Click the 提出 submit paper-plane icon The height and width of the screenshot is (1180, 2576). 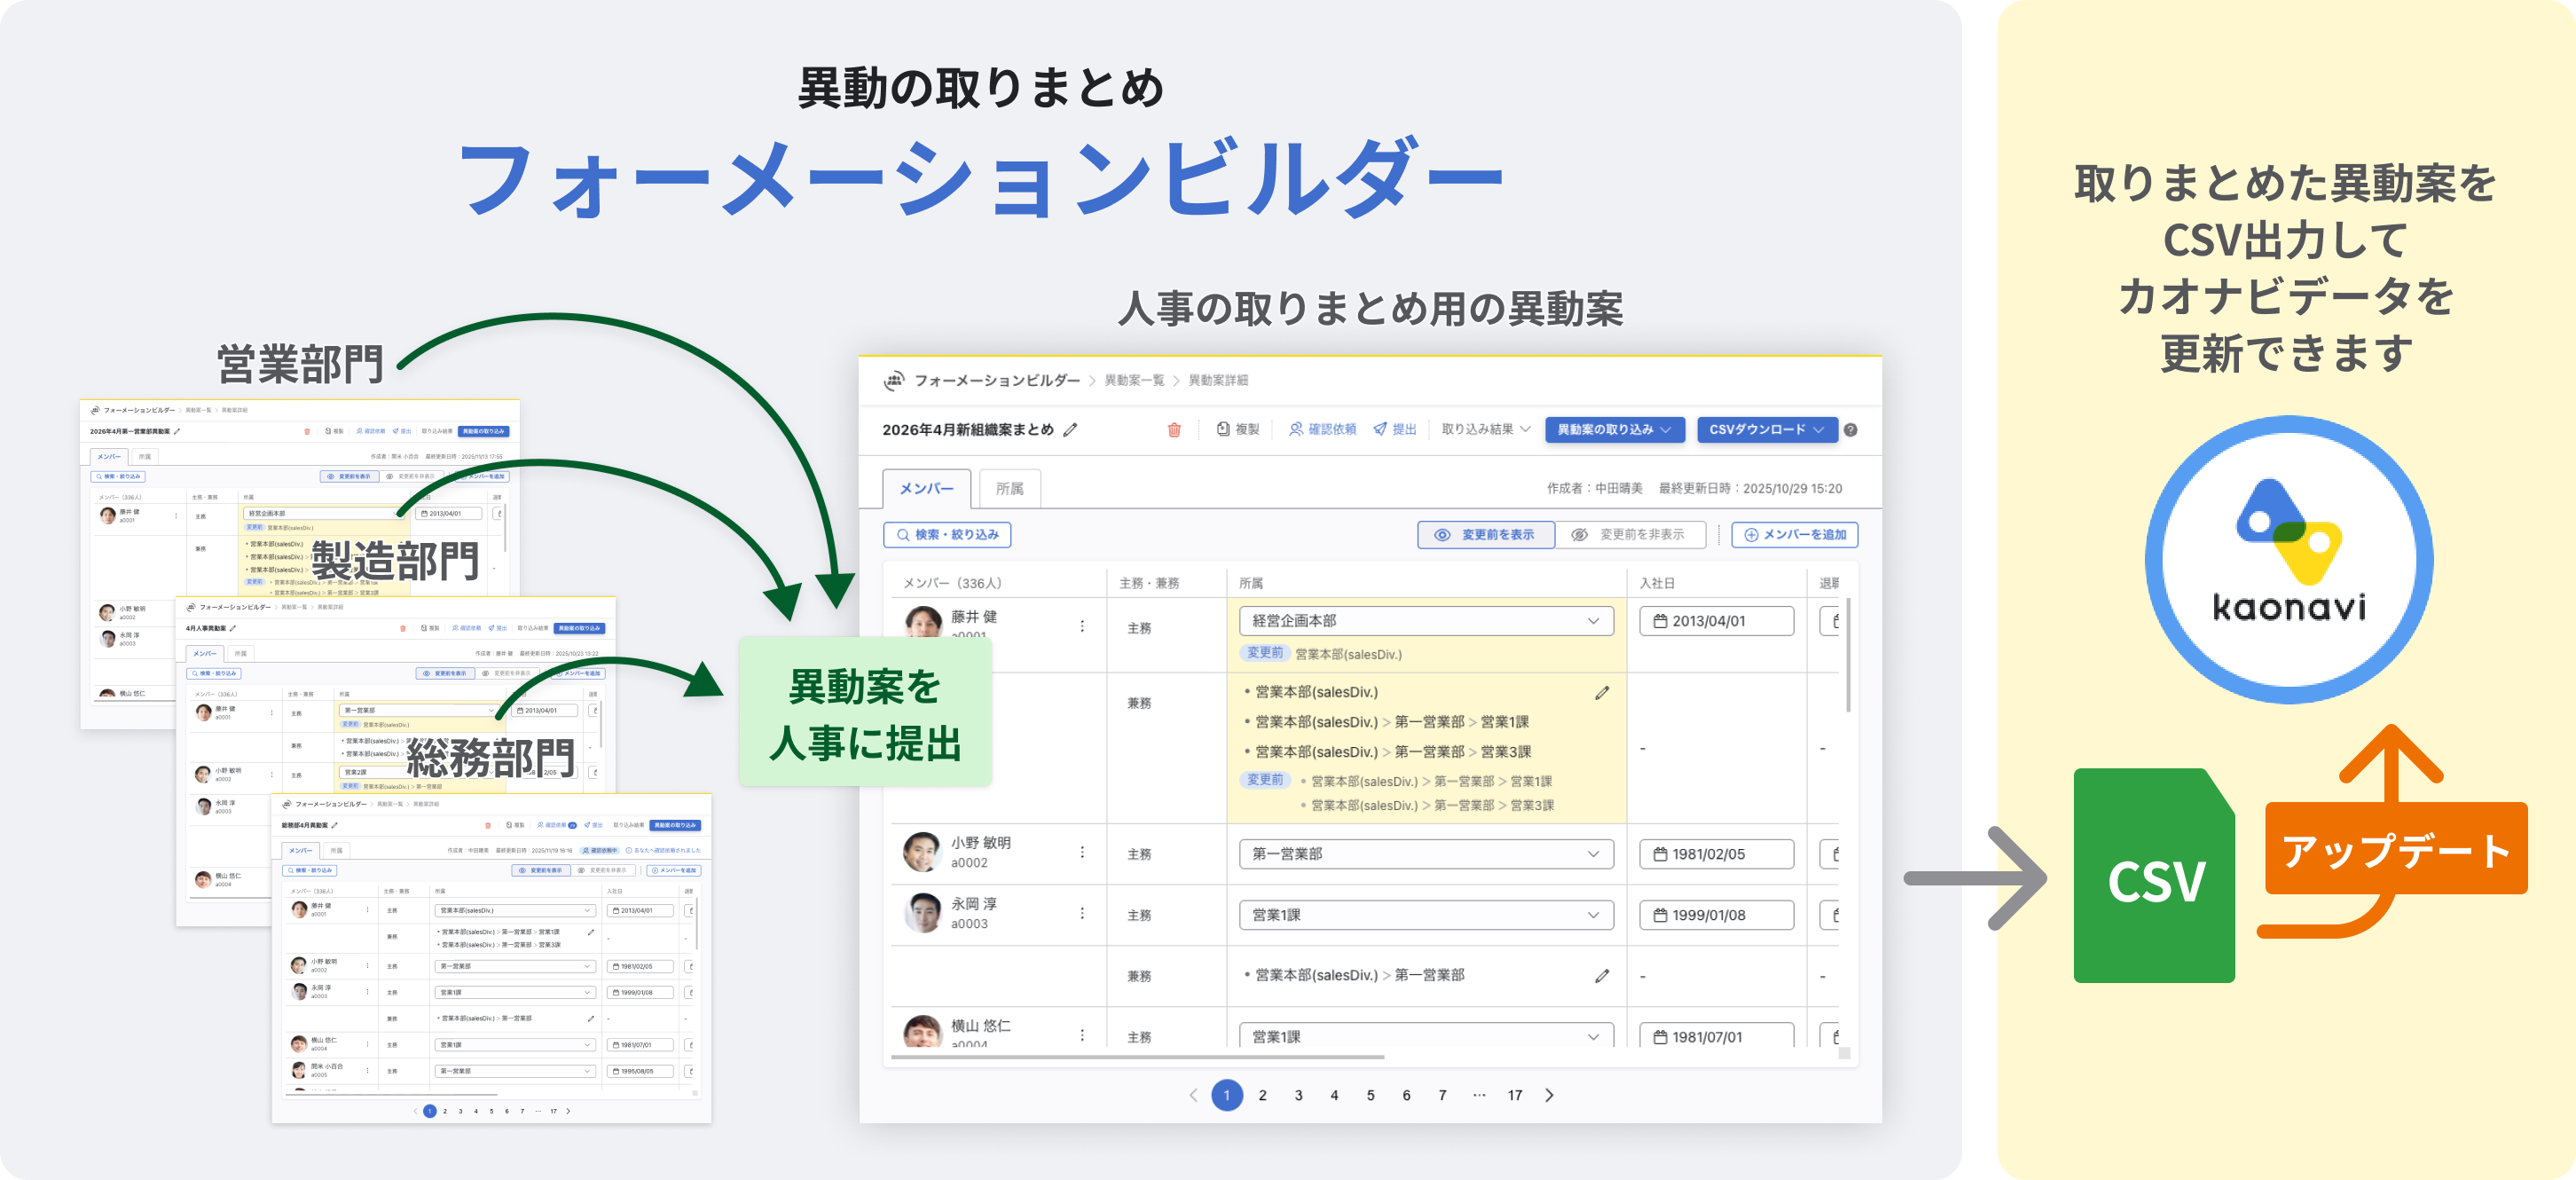pos(1380,430)
